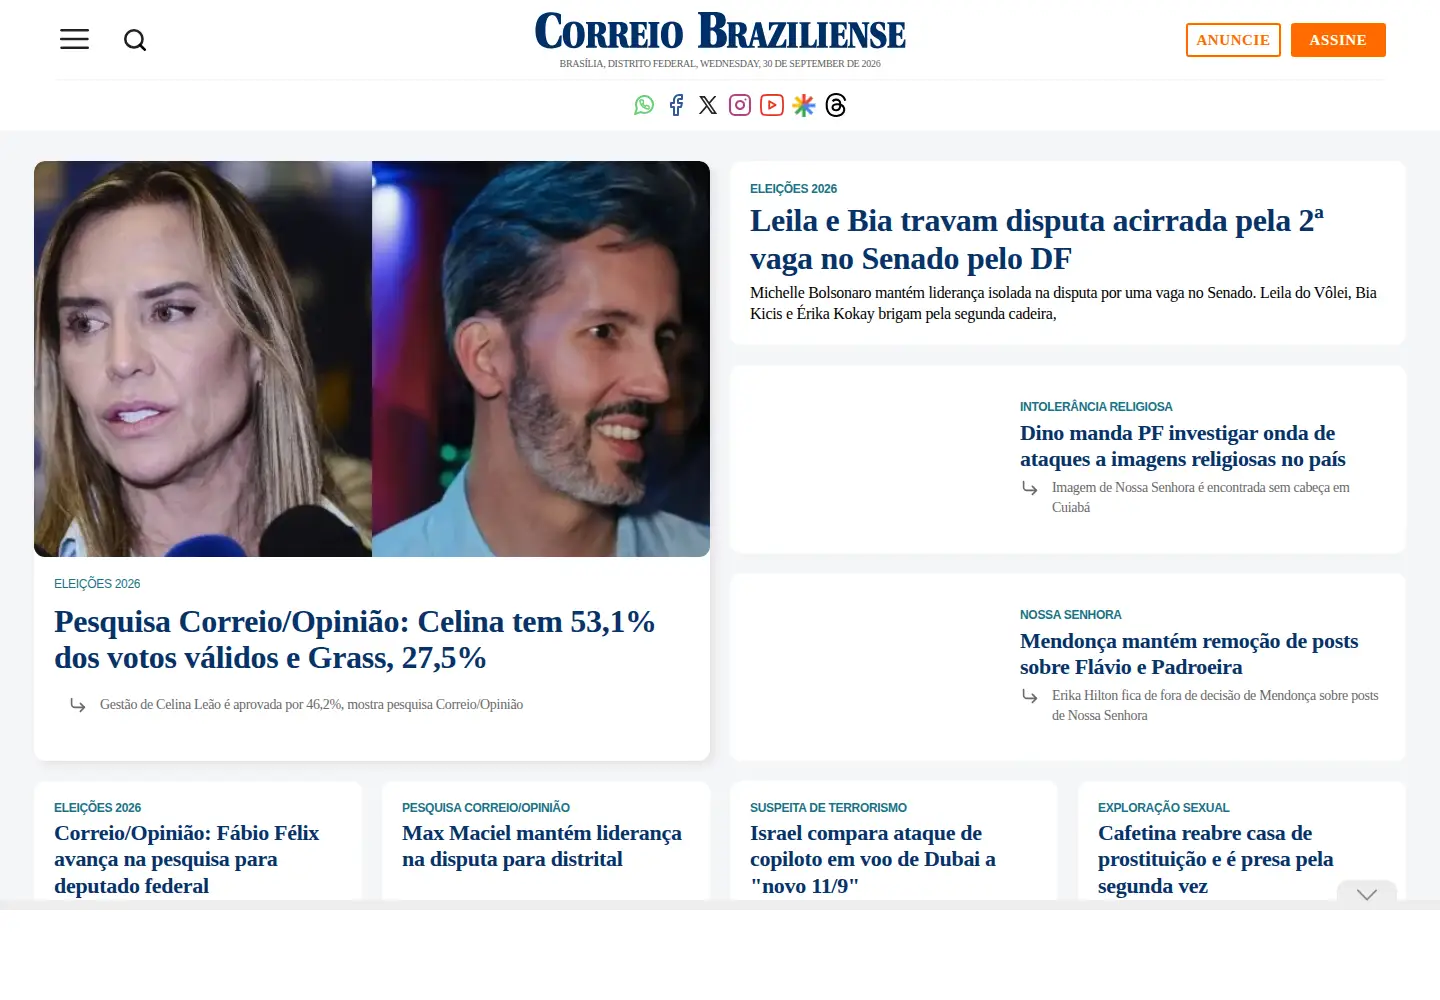
Task: Open the related link about Imagem de Nossa Senhora em Cuiabá
Action: [x=1201, y=497]
